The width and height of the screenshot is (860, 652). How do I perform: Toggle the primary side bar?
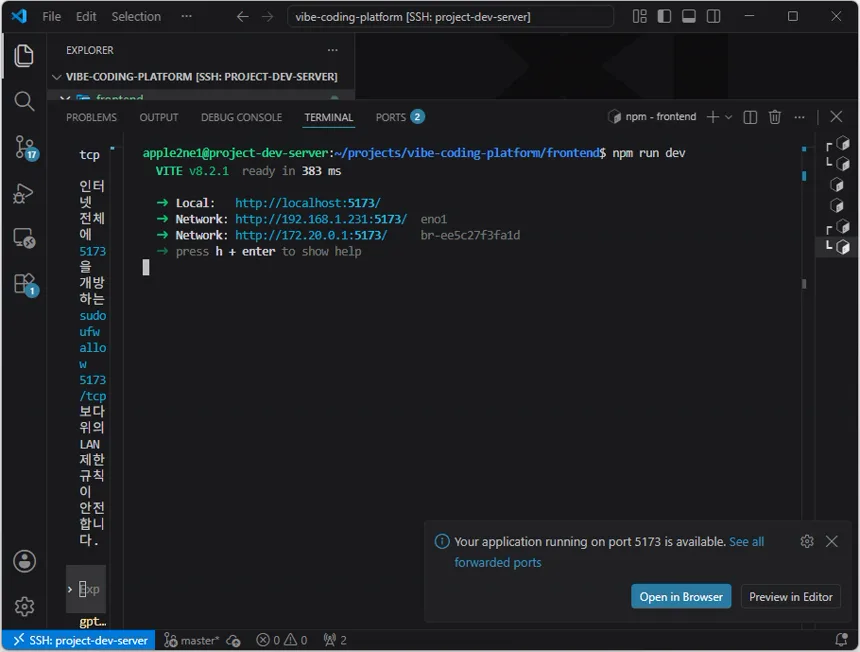(664, 16)
